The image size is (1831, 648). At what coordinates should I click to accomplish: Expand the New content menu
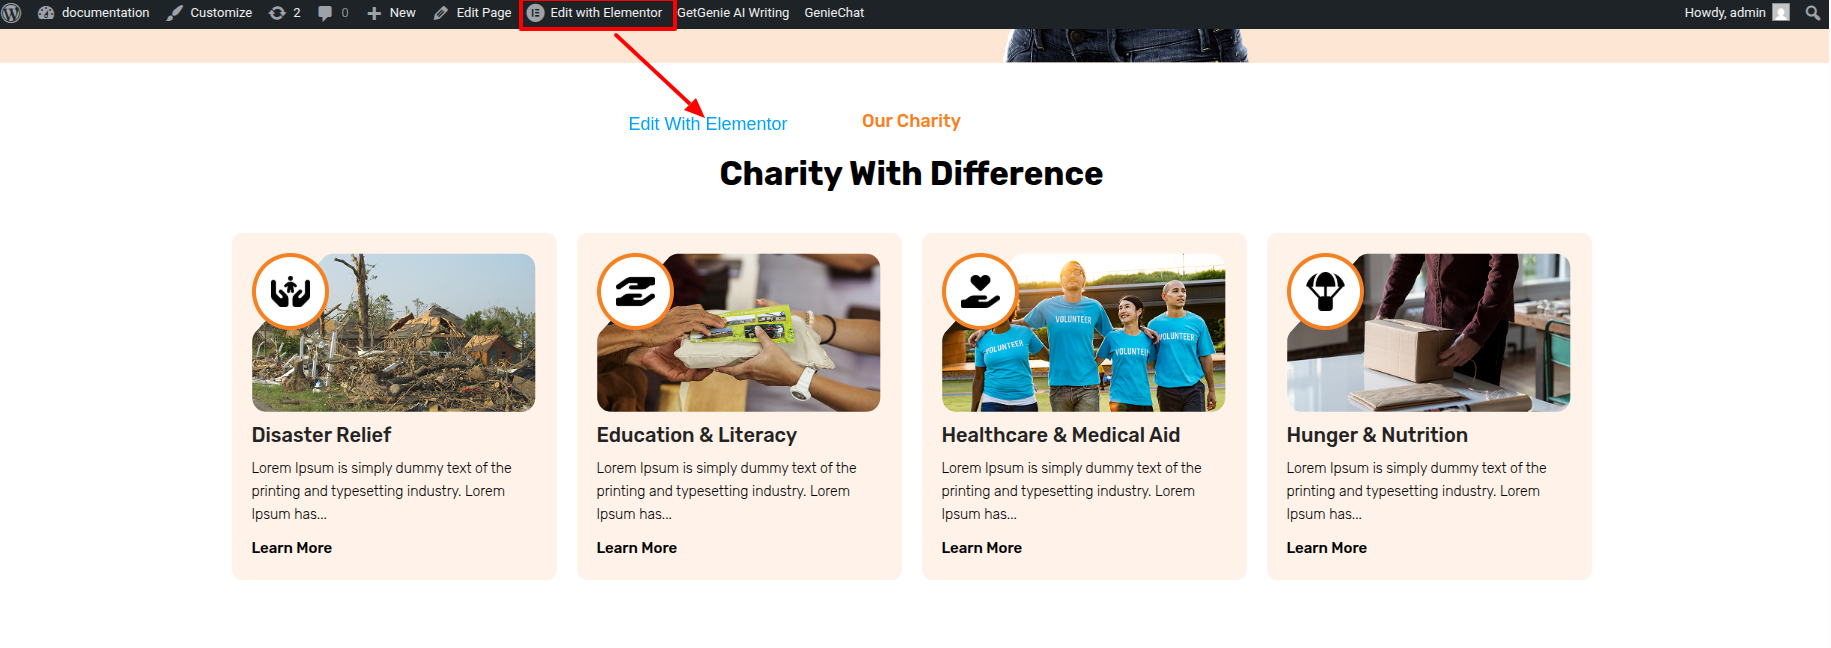[x=391, y=13]
